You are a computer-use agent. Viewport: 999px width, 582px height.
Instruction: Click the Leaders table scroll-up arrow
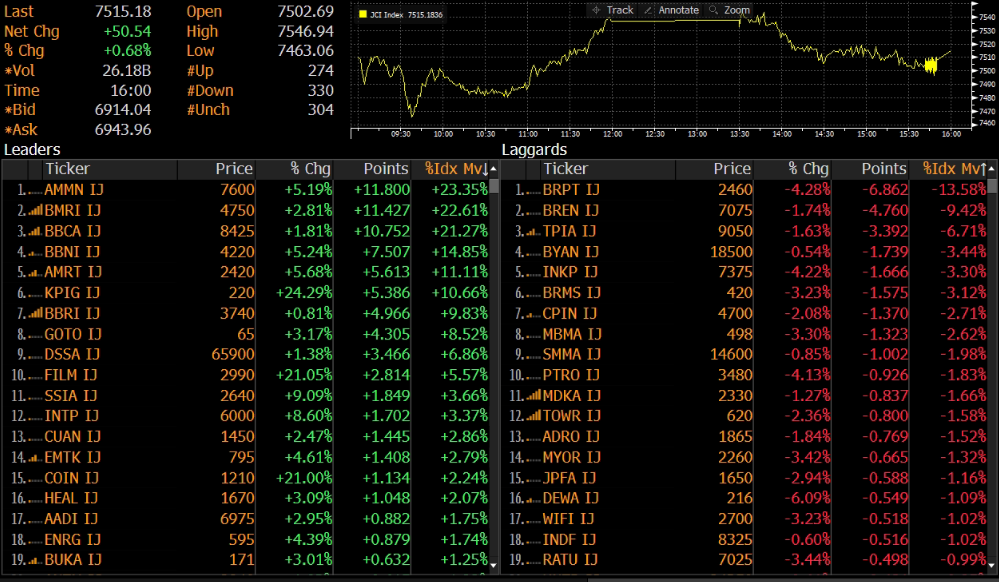pos(494,169)
